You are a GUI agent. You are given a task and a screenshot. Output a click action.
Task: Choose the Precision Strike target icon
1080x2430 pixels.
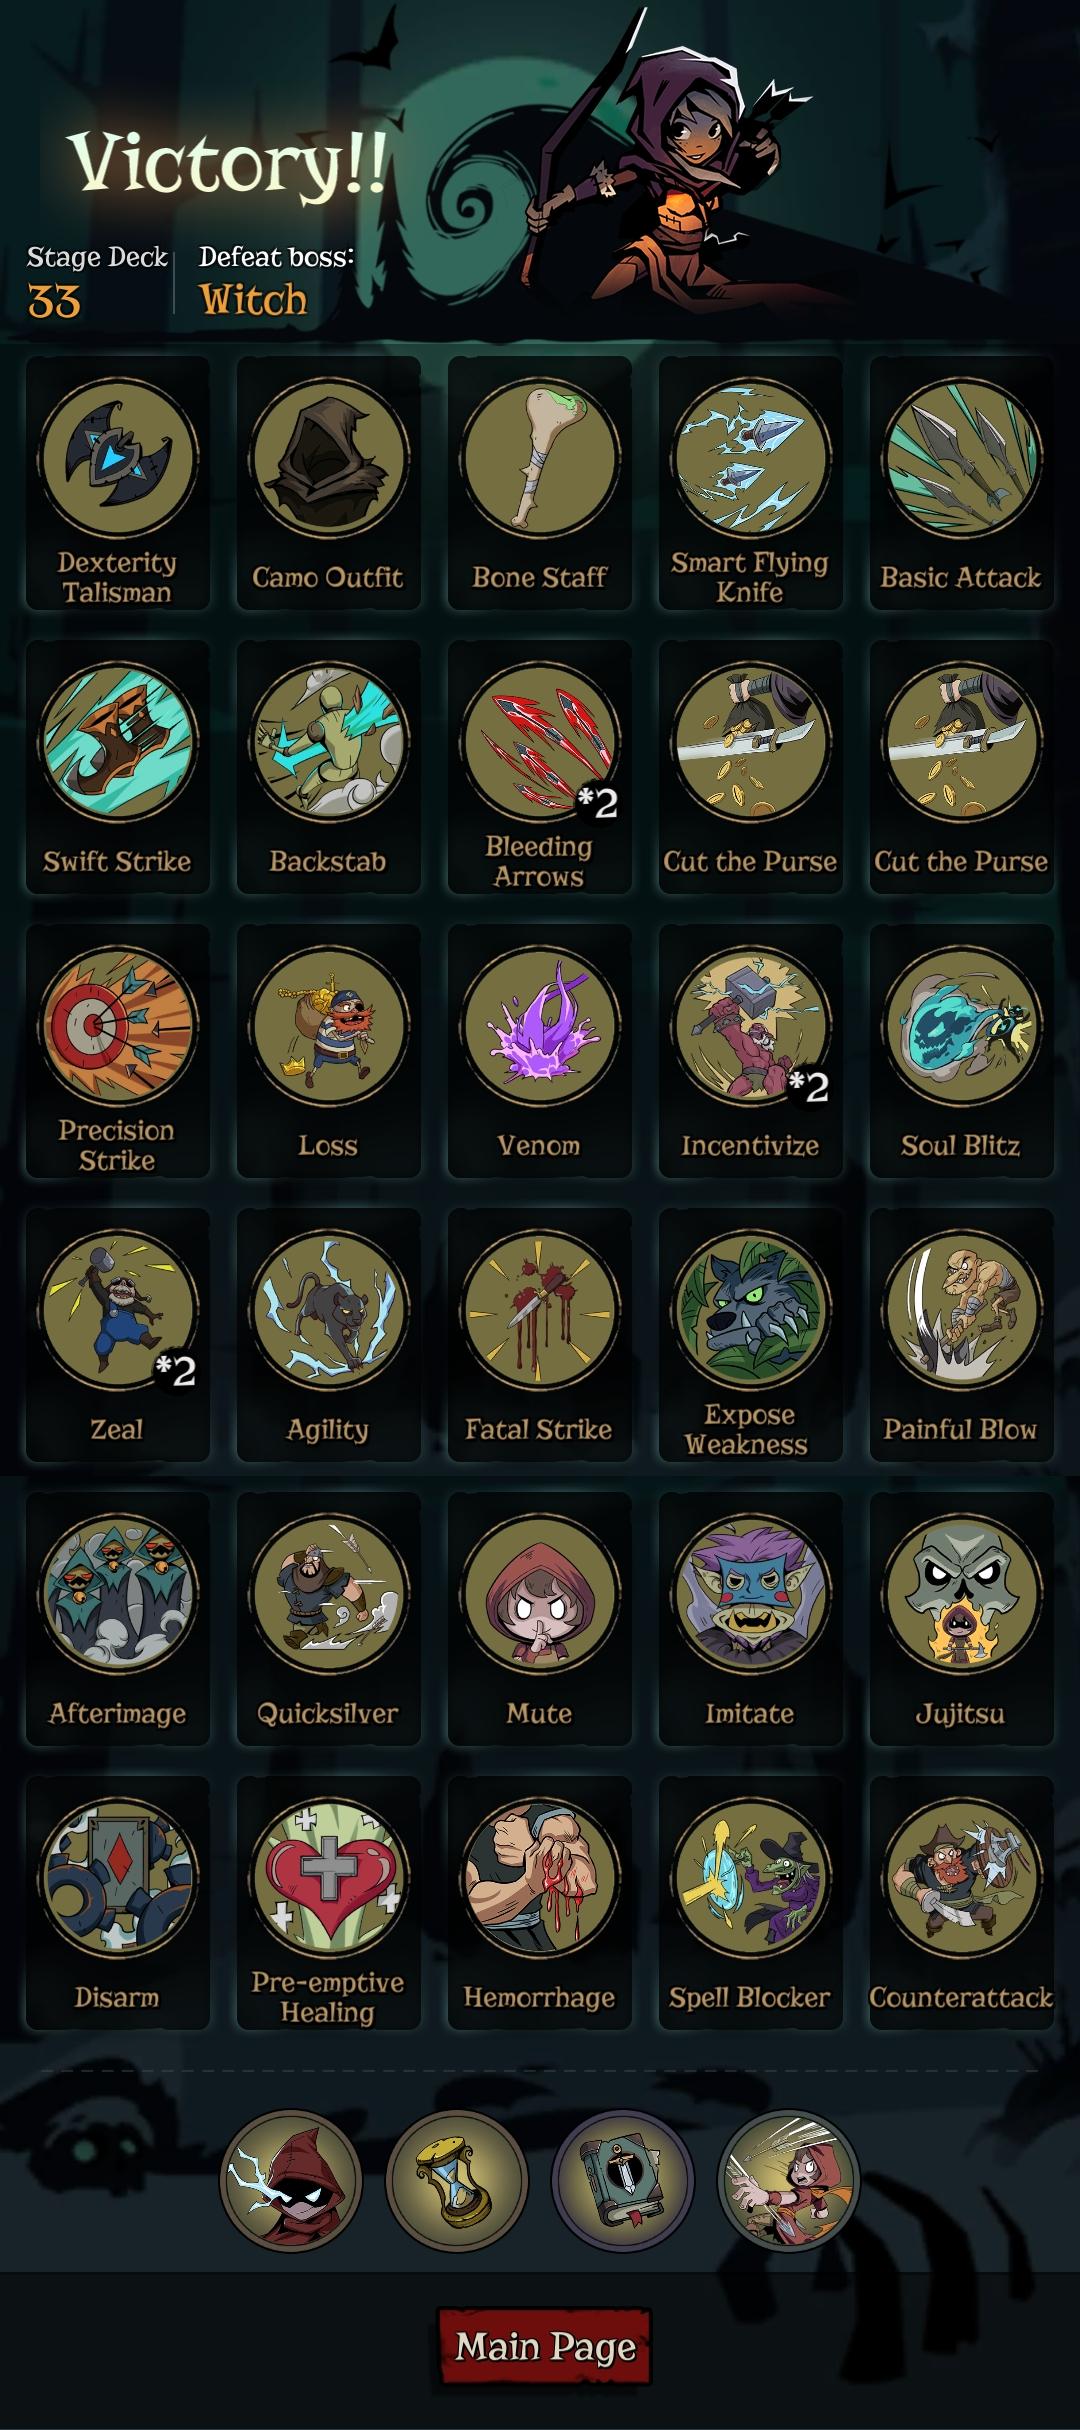[x=117, y=1026]
